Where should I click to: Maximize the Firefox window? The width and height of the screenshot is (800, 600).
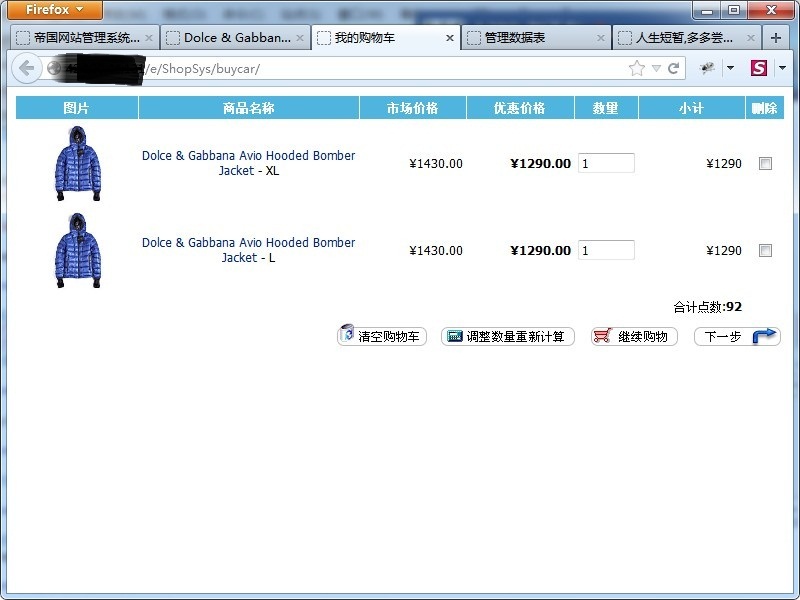[734, 10]
